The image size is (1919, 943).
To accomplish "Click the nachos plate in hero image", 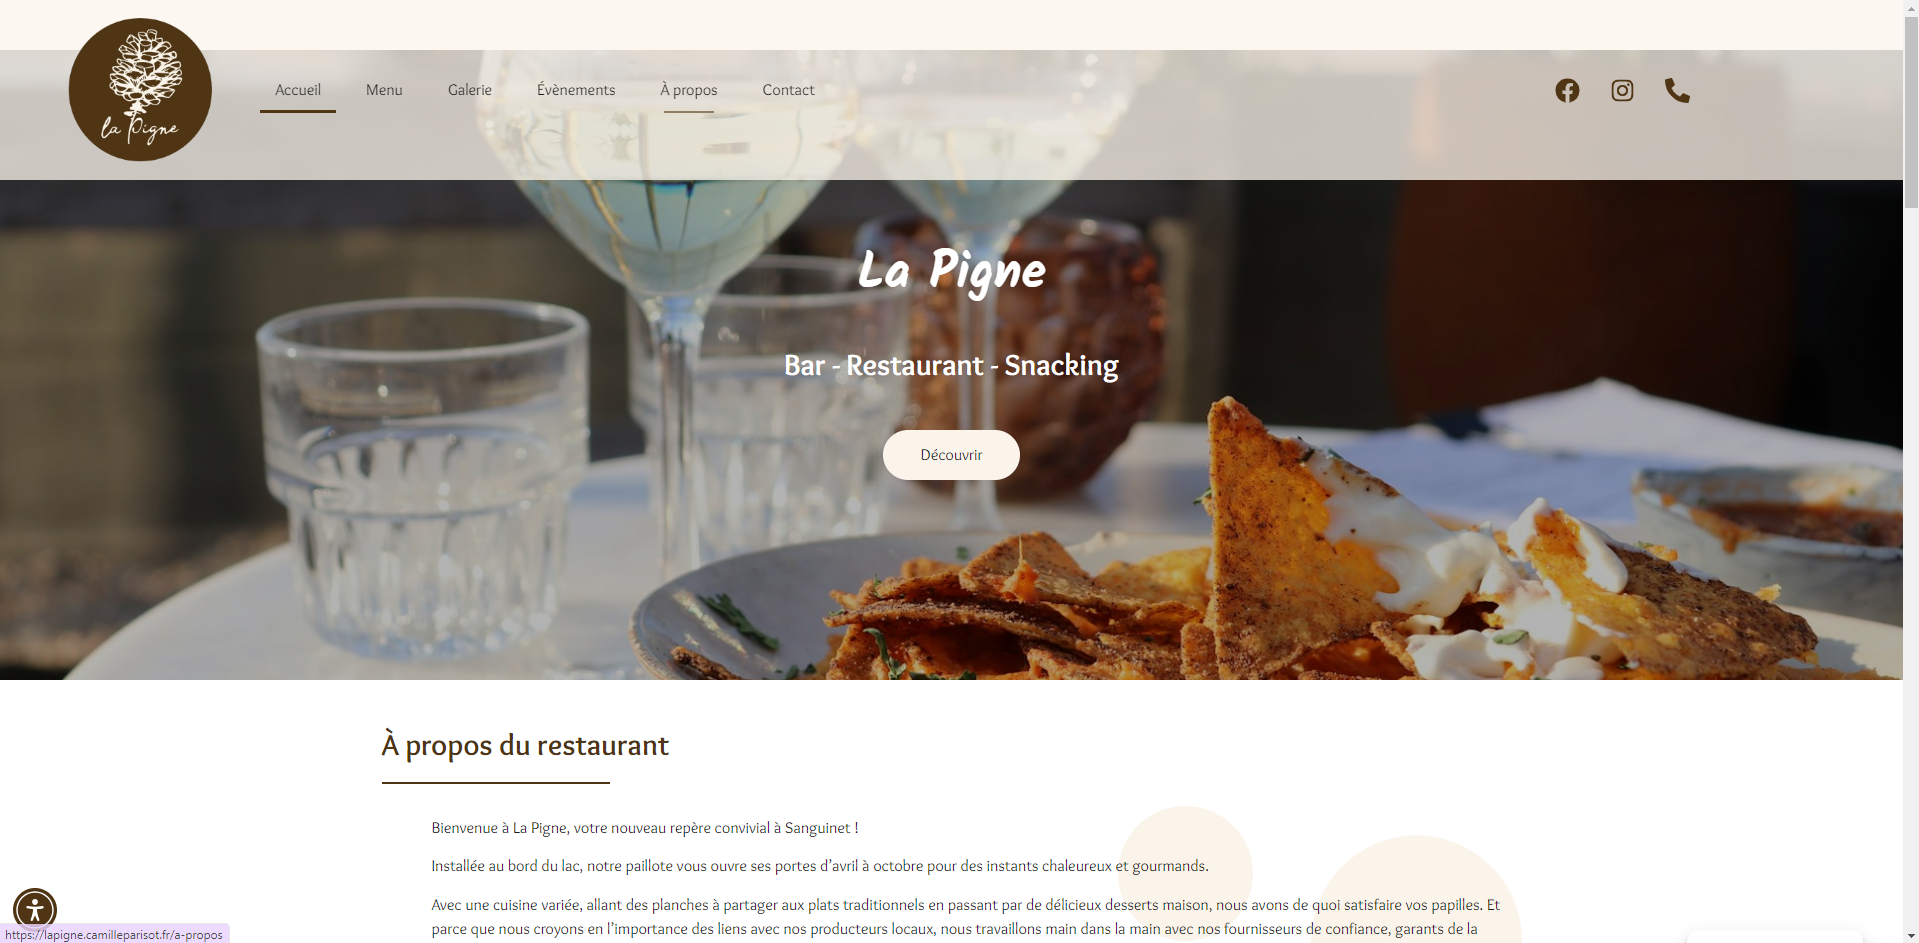I will point(1250,570).
